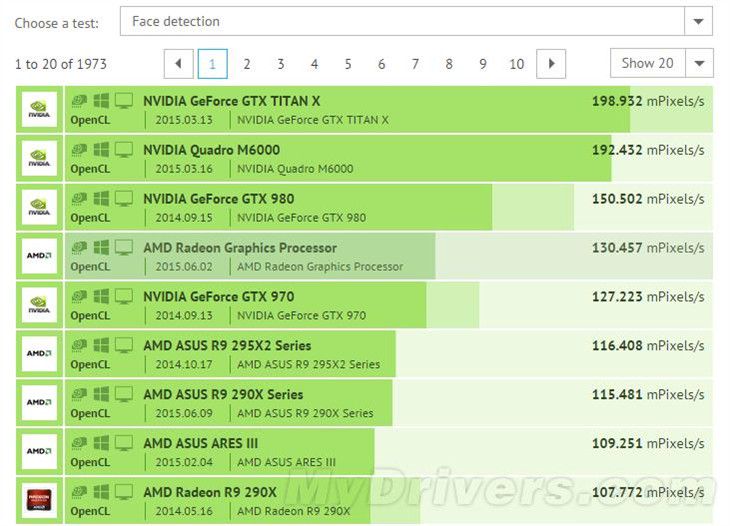
Task: Open the Show 20 results dropdown
Action: (x=661, y=63)
